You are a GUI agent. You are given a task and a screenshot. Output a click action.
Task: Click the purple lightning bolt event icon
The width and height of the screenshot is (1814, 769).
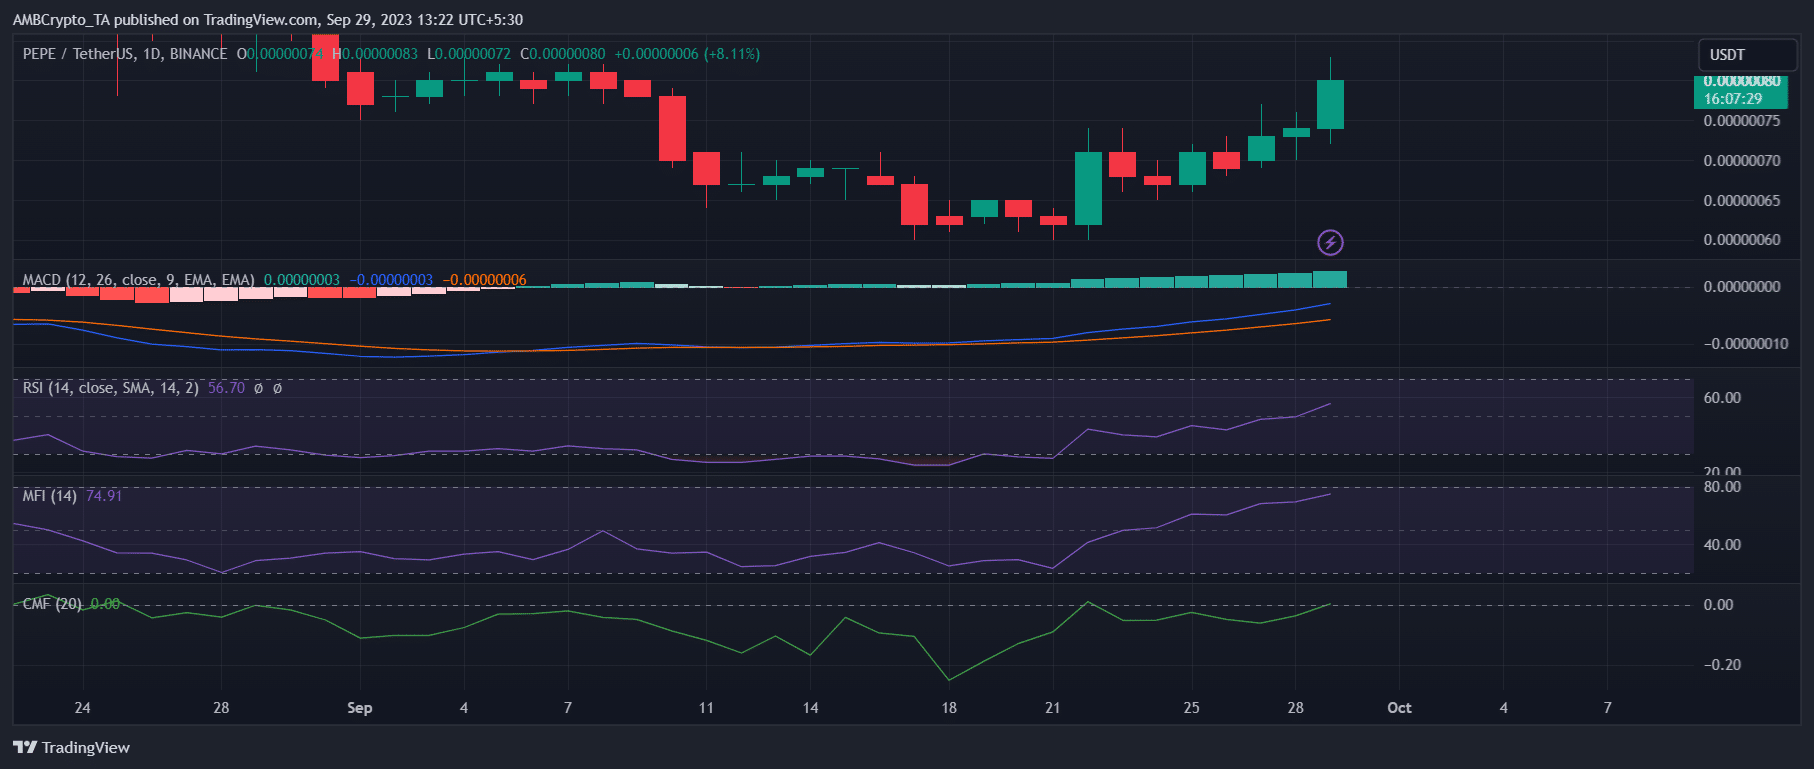(1330, 242)
